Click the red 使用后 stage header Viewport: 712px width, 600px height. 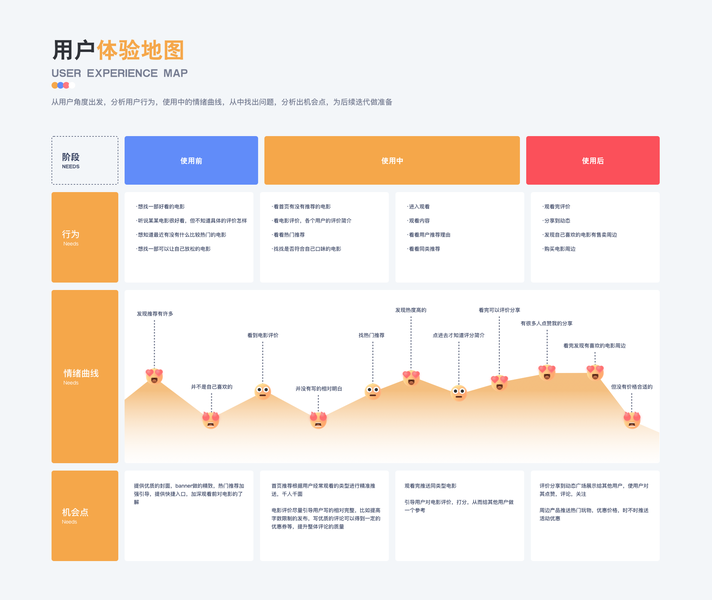tap(593, 160)
